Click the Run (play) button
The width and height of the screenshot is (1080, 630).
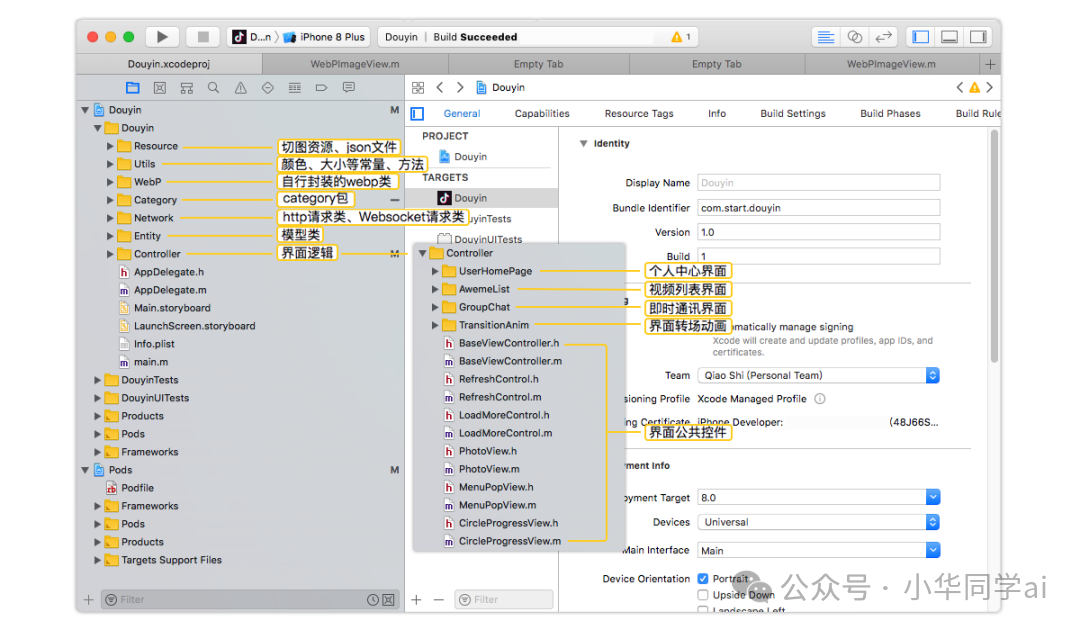pos(162,37)
